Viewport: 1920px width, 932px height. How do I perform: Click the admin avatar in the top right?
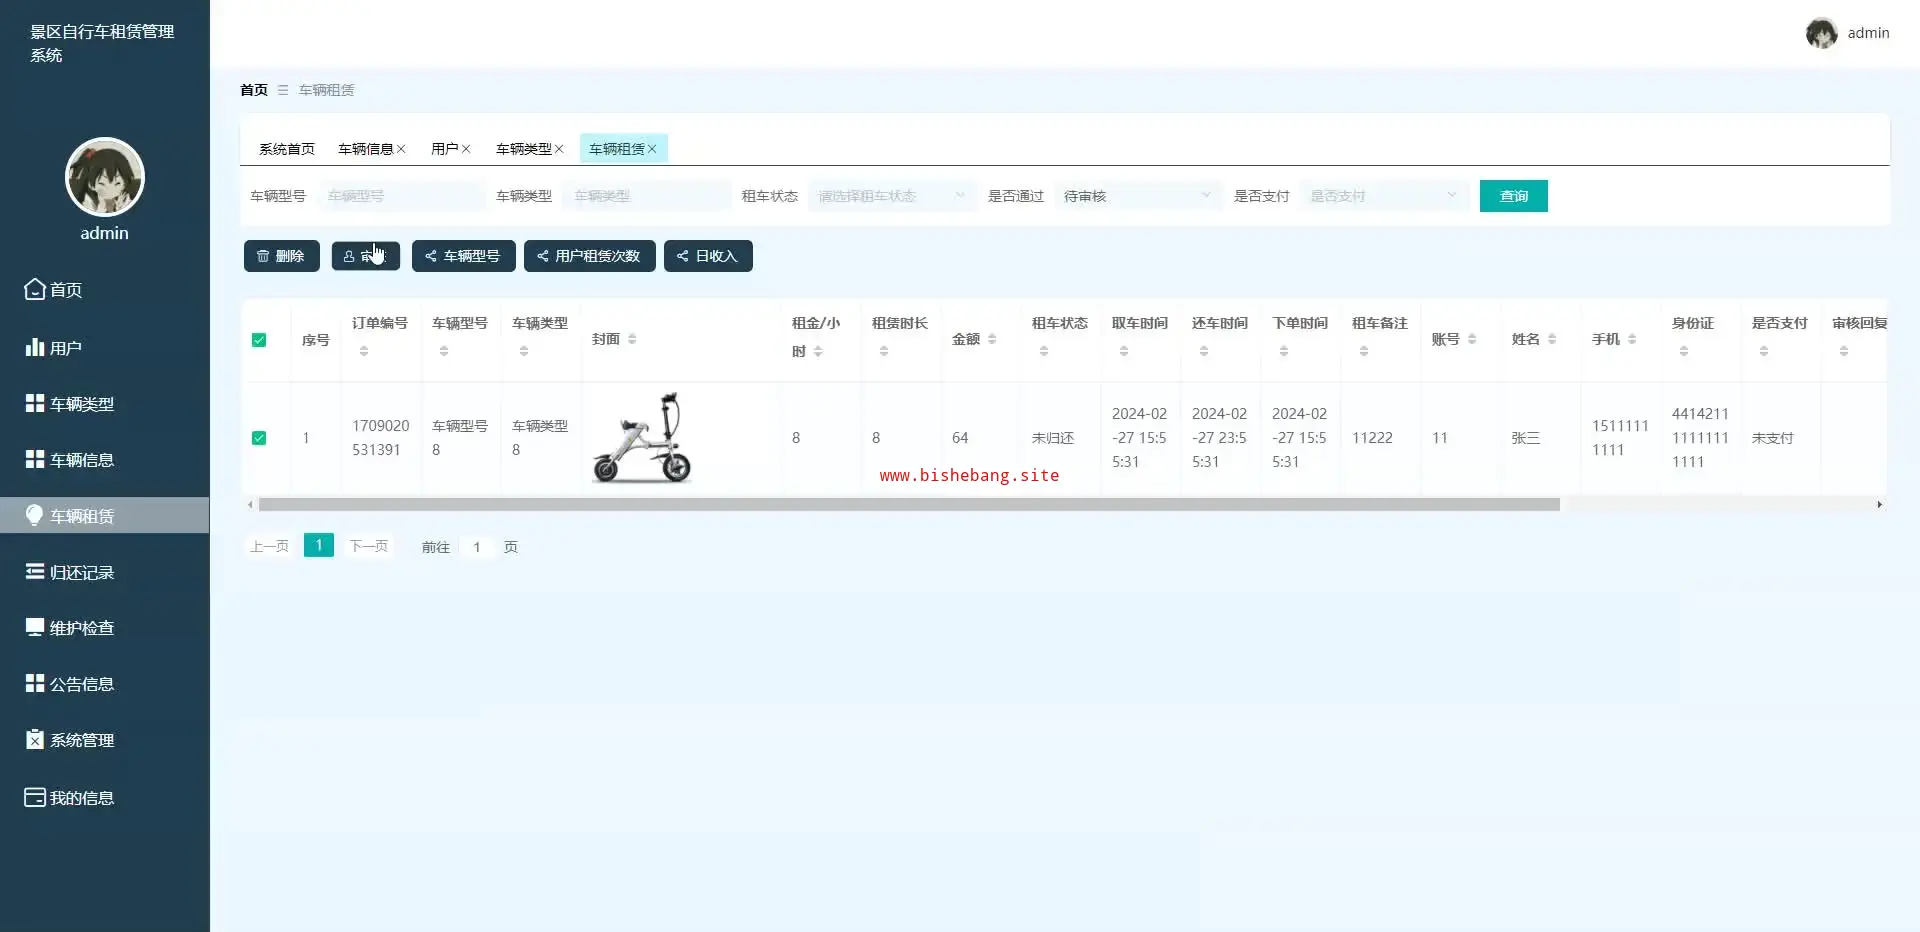pyautogui.click(x=1821, y=33)
